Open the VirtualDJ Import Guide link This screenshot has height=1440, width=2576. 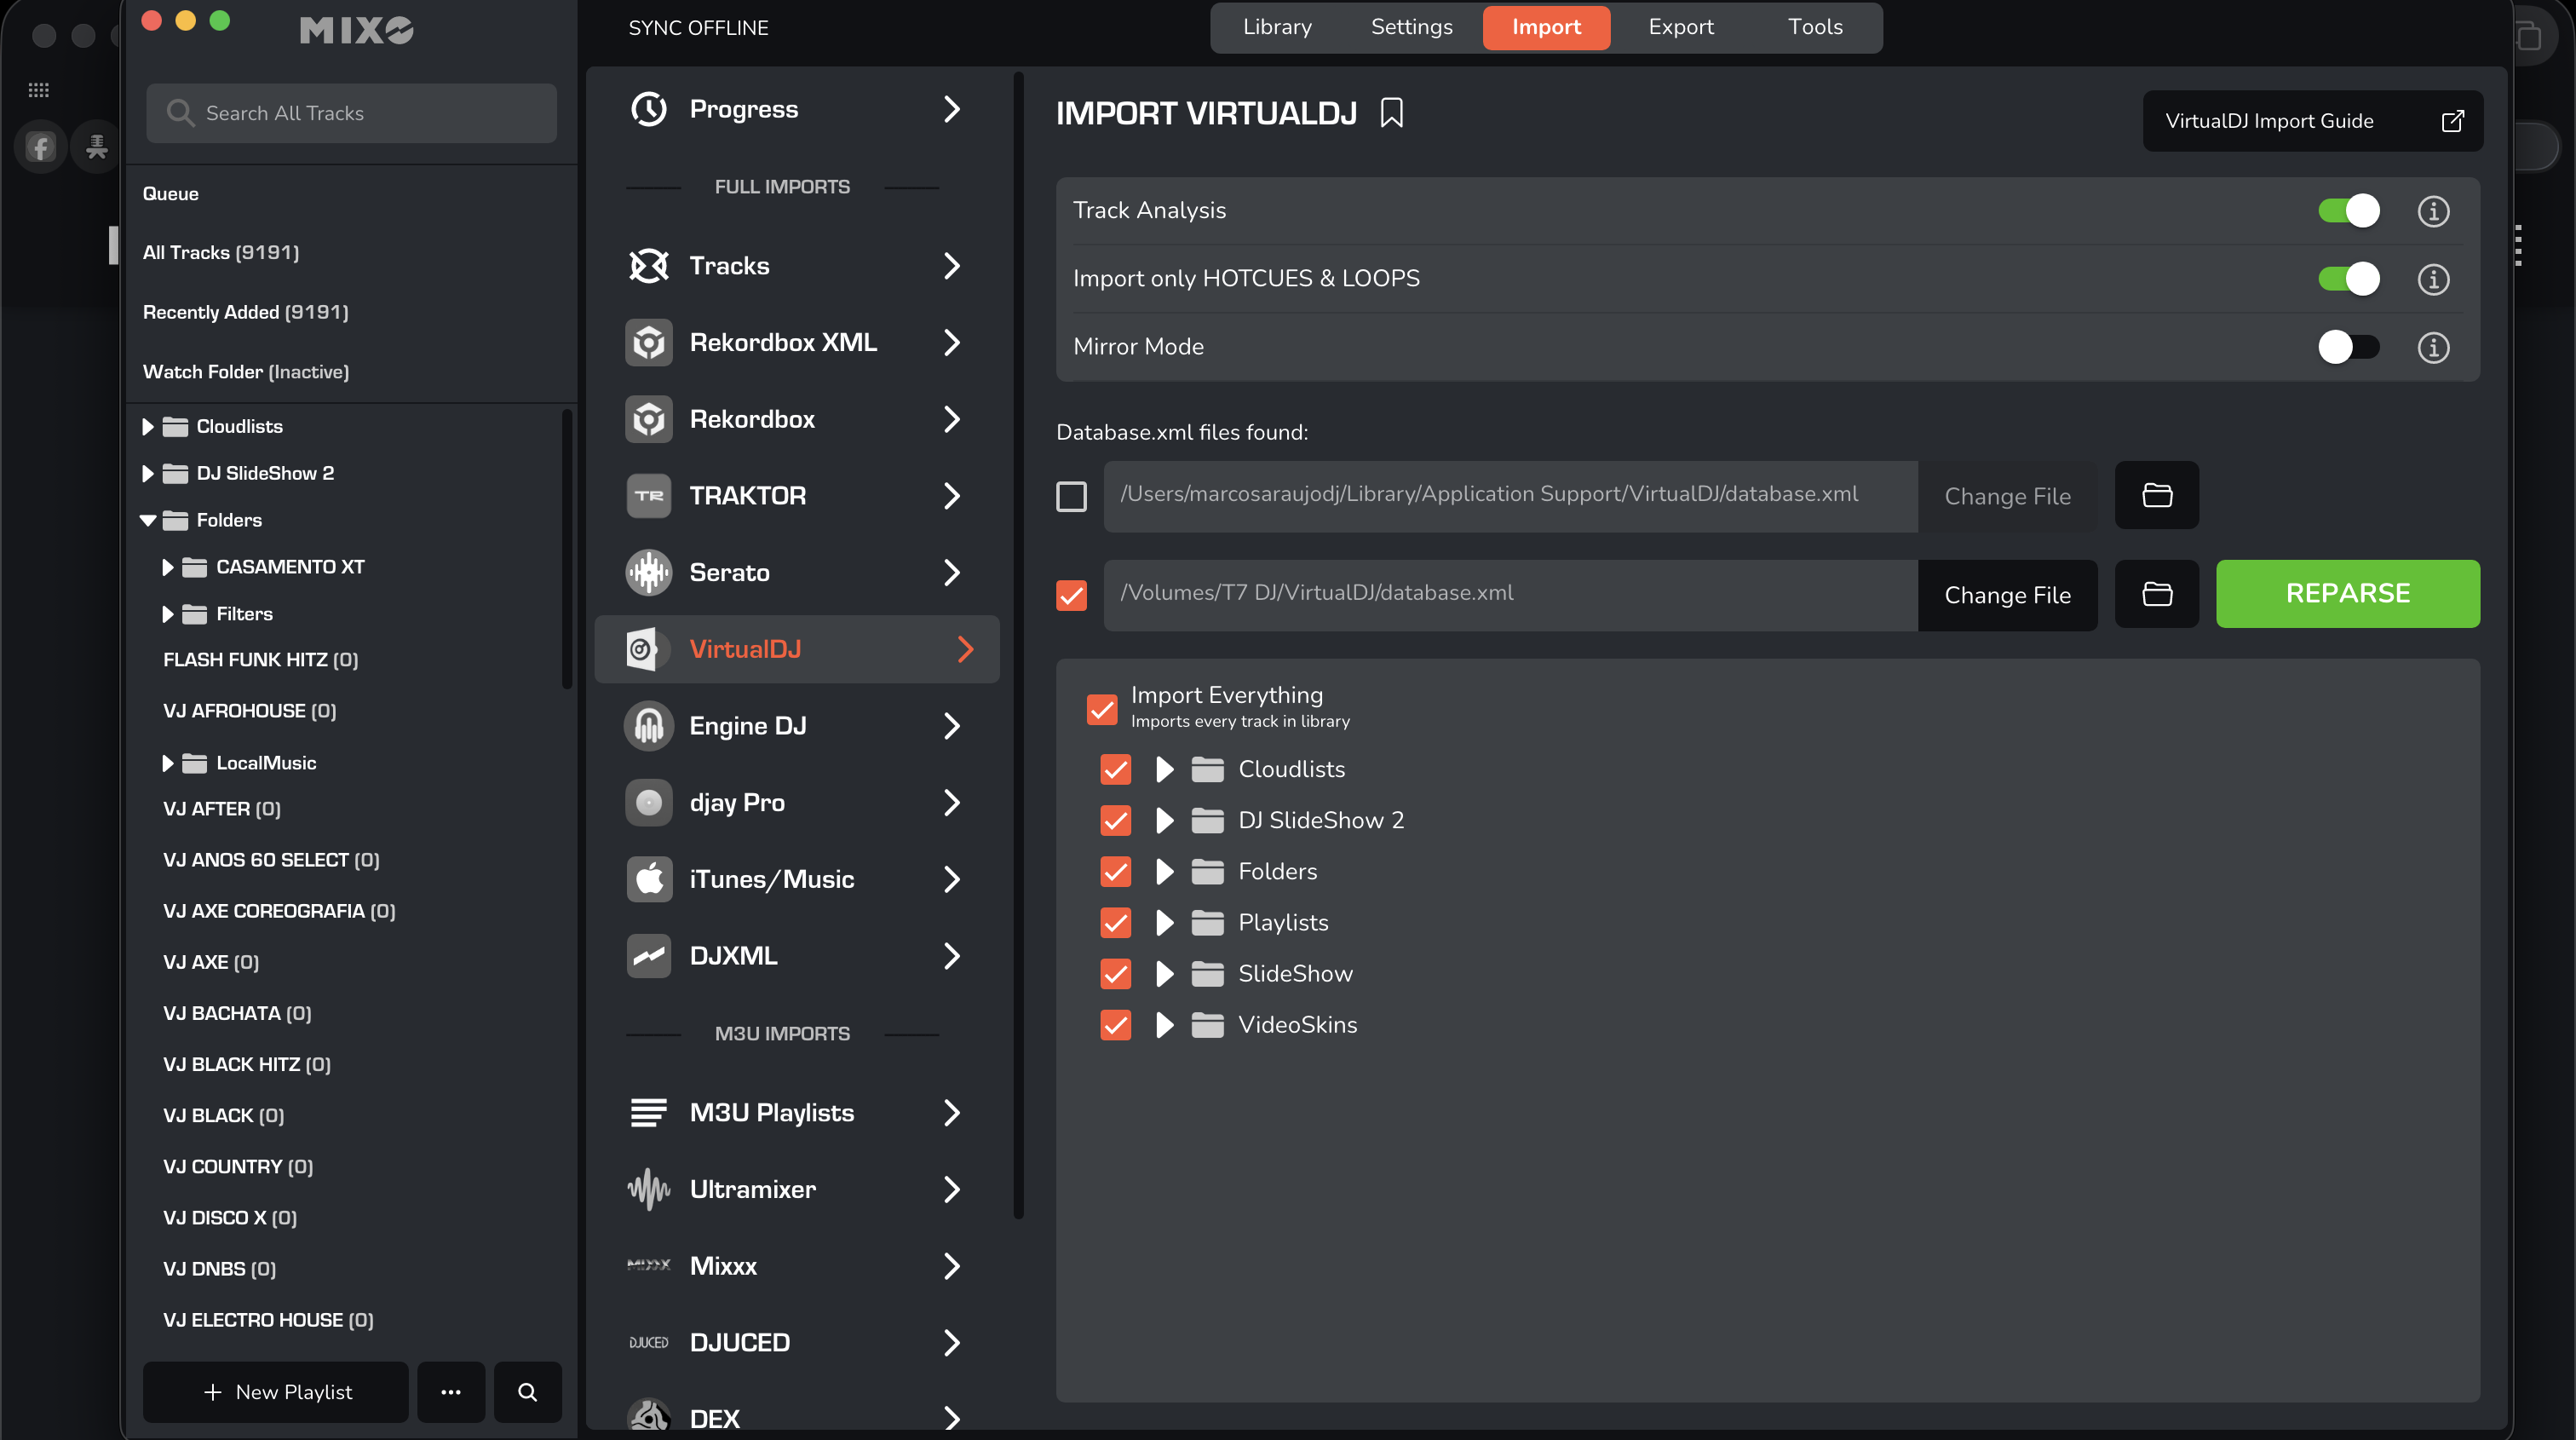2312,121
